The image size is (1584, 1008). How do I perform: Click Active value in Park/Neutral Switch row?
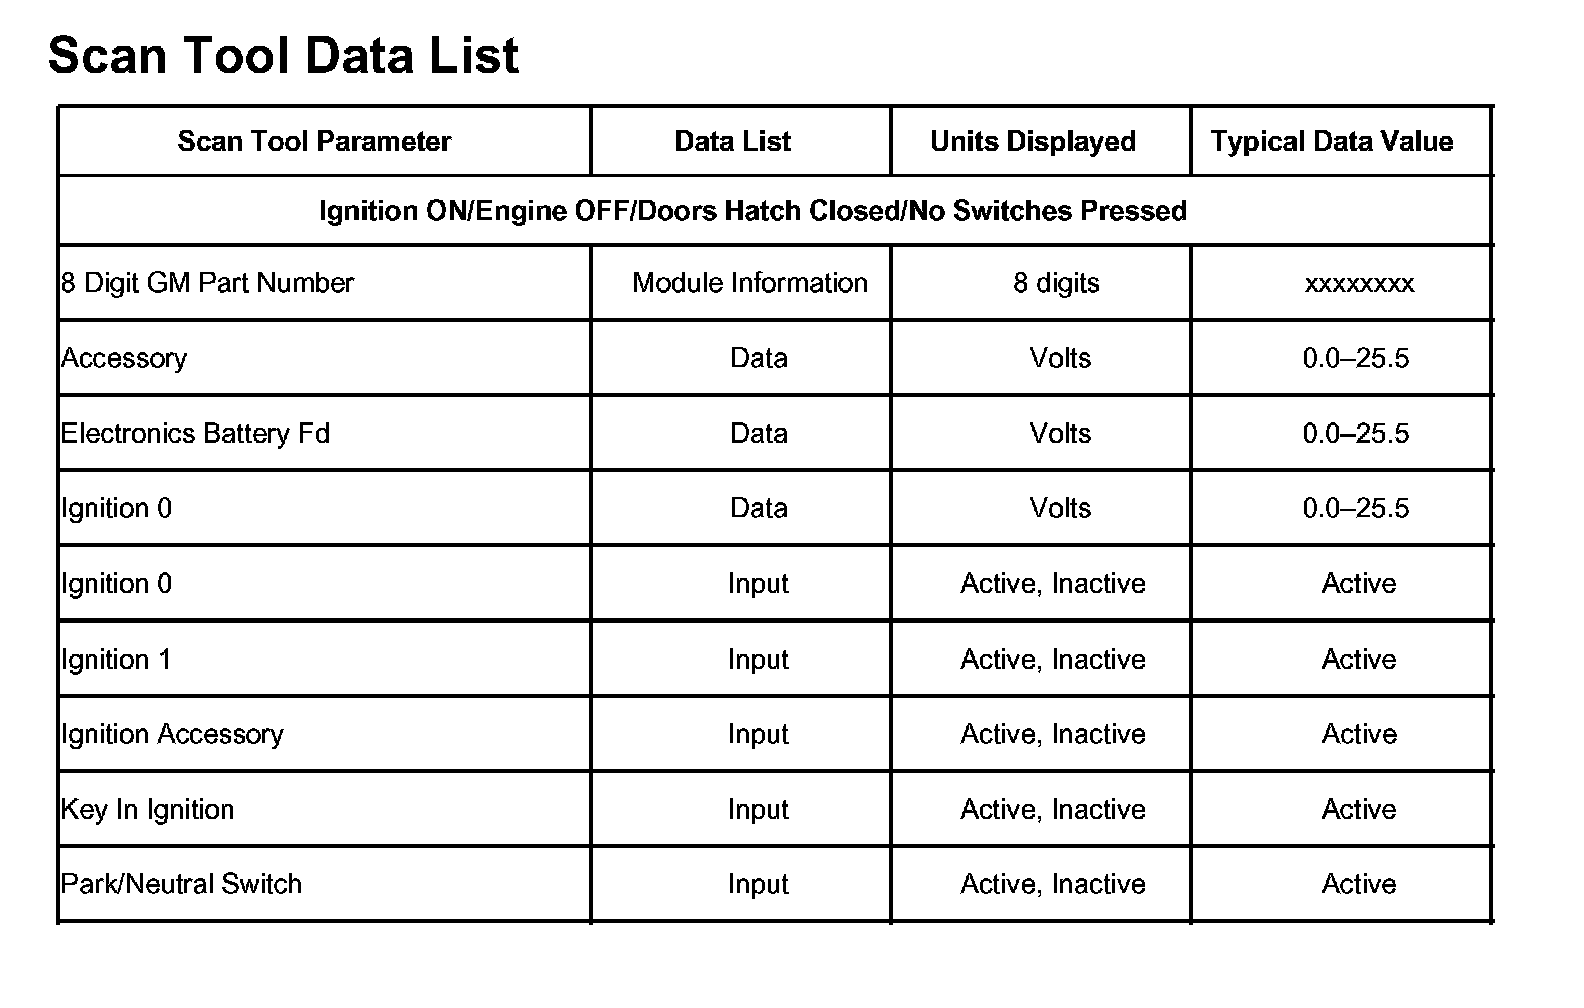(x=1357, y=884)
